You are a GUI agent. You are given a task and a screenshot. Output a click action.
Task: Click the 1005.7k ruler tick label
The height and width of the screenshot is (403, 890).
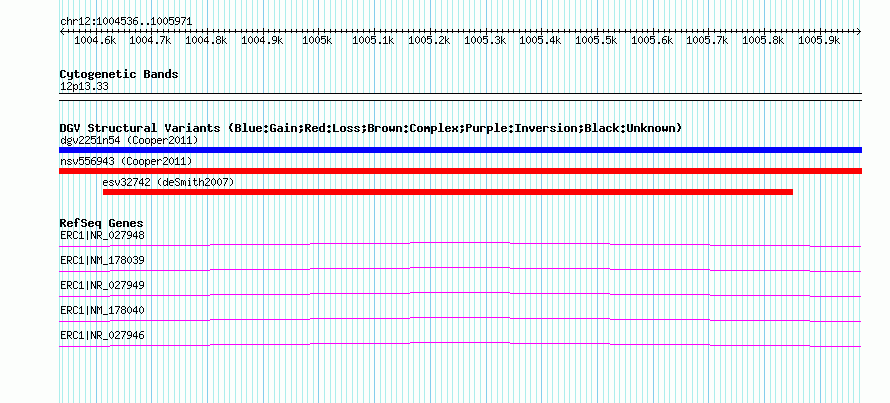(707, 40)
